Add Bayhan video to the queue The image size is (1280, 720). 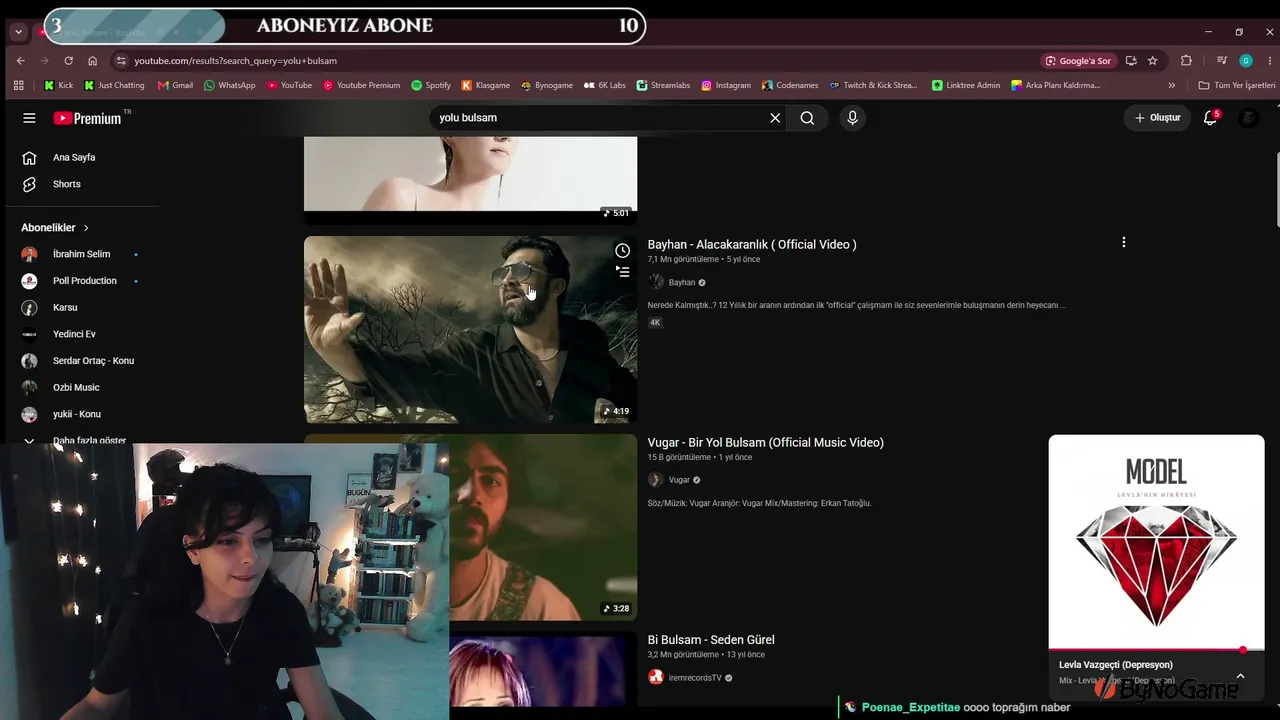(x=622, y=272)
